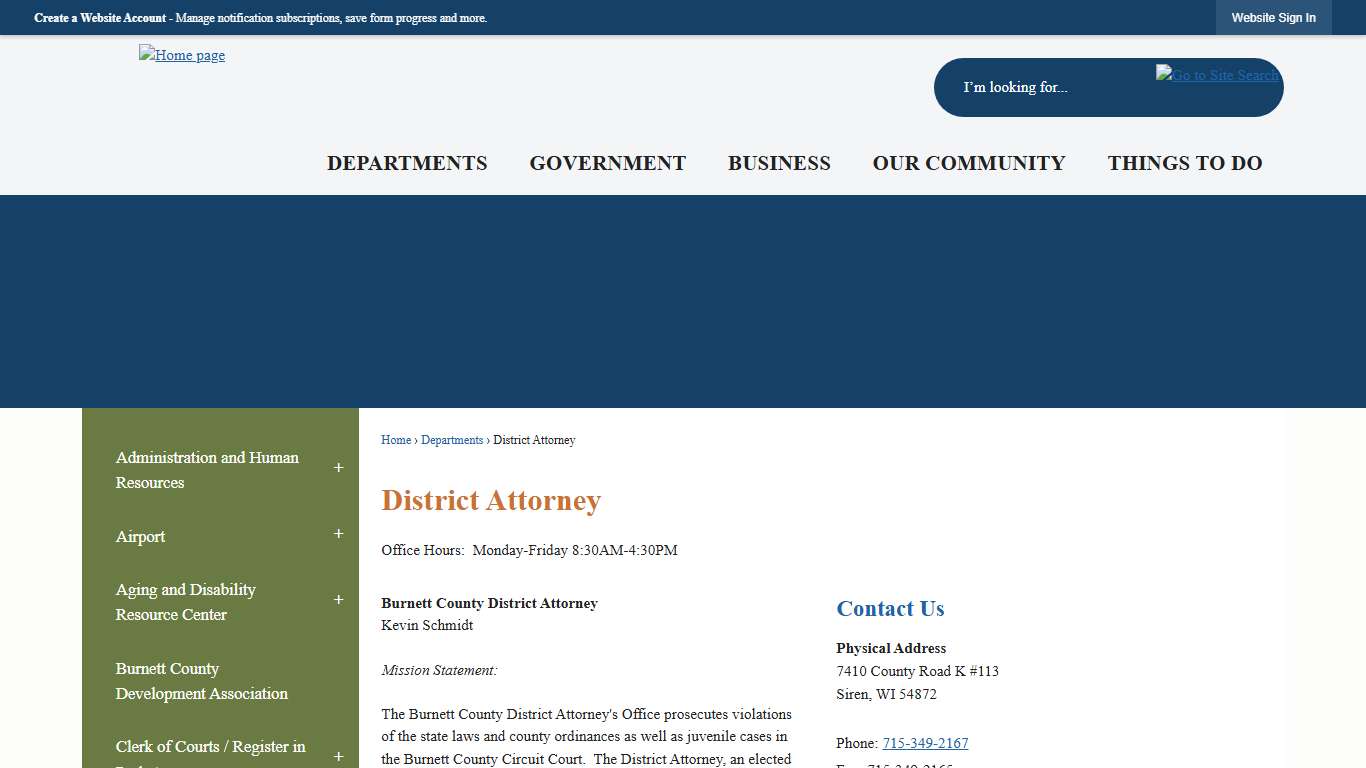Click the District Attorney breadcrumb text
Viewport: 1366px width, 768px height.
click(534, 440)
